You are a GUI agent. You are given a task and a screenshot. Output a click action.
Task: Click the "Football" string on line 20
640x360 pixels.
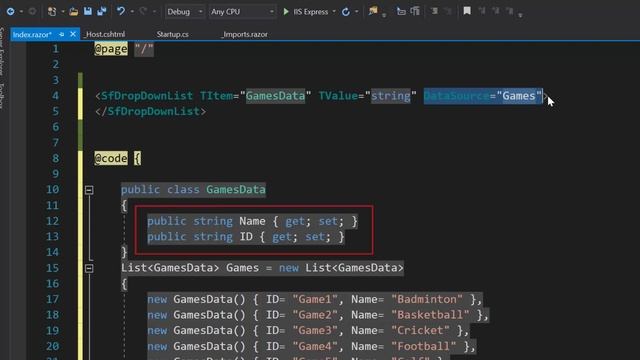click(424, 346)
